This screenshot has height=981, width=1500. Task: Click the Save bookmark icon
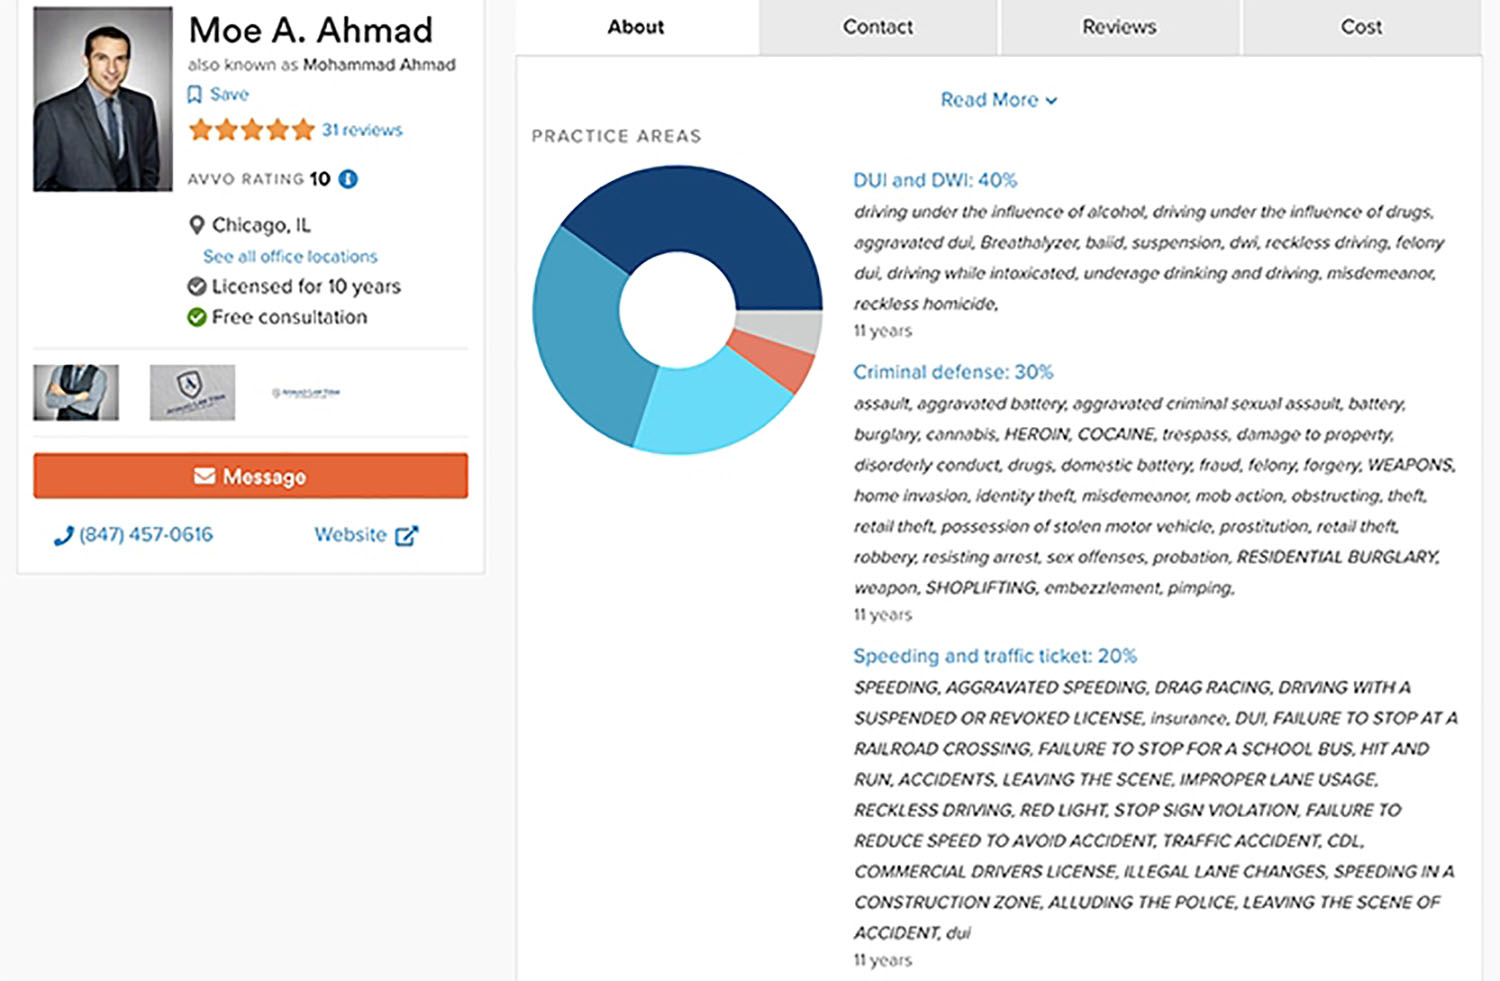click(x=195, y=94)
